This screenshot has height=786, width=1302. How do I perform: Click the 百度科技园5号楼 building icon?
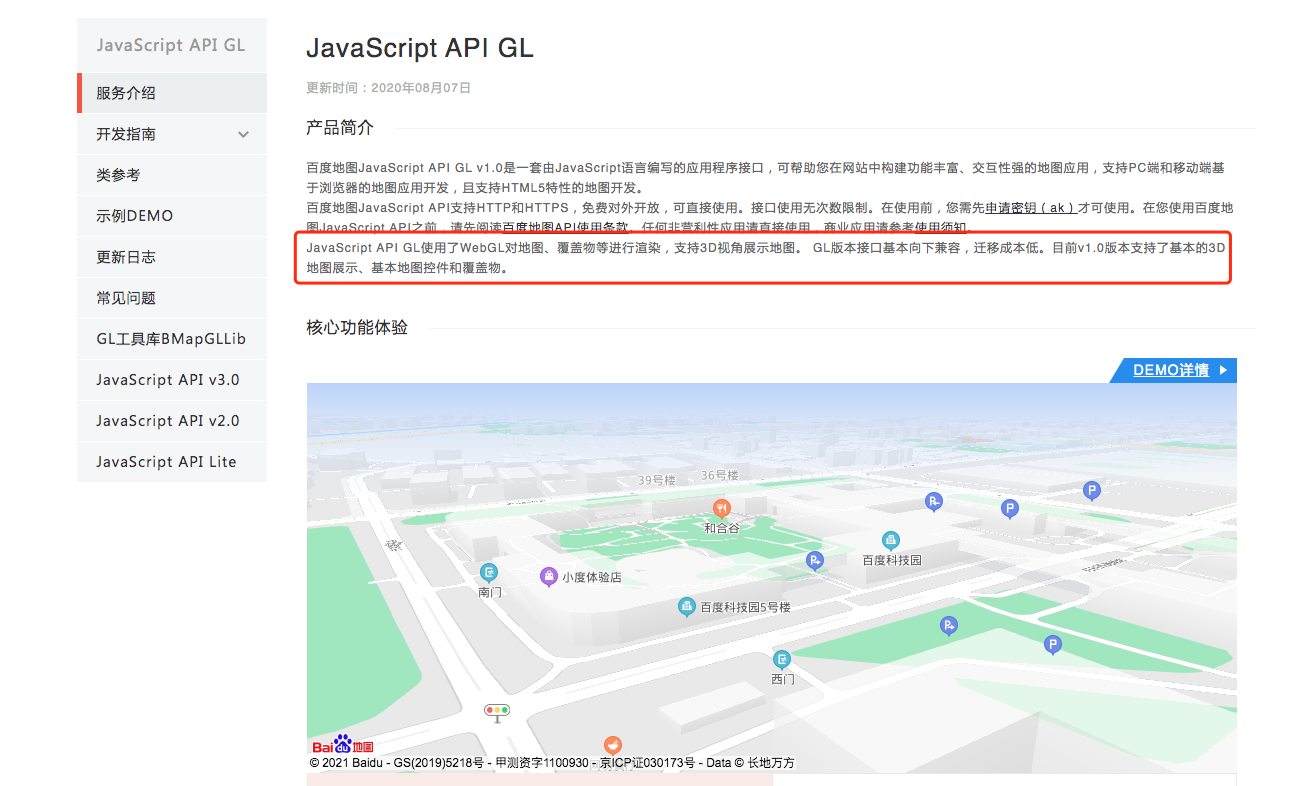point(687,606)
